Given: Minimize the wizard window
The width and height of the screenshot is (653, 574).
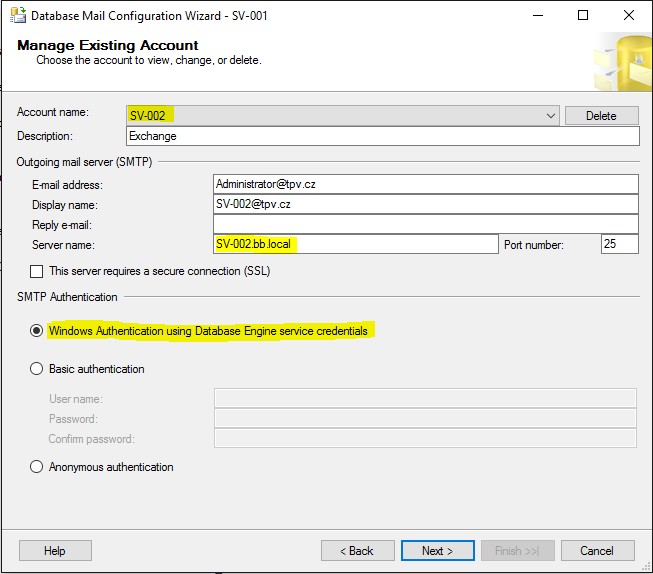Looking at the screenshot, I should click(538, 16).
